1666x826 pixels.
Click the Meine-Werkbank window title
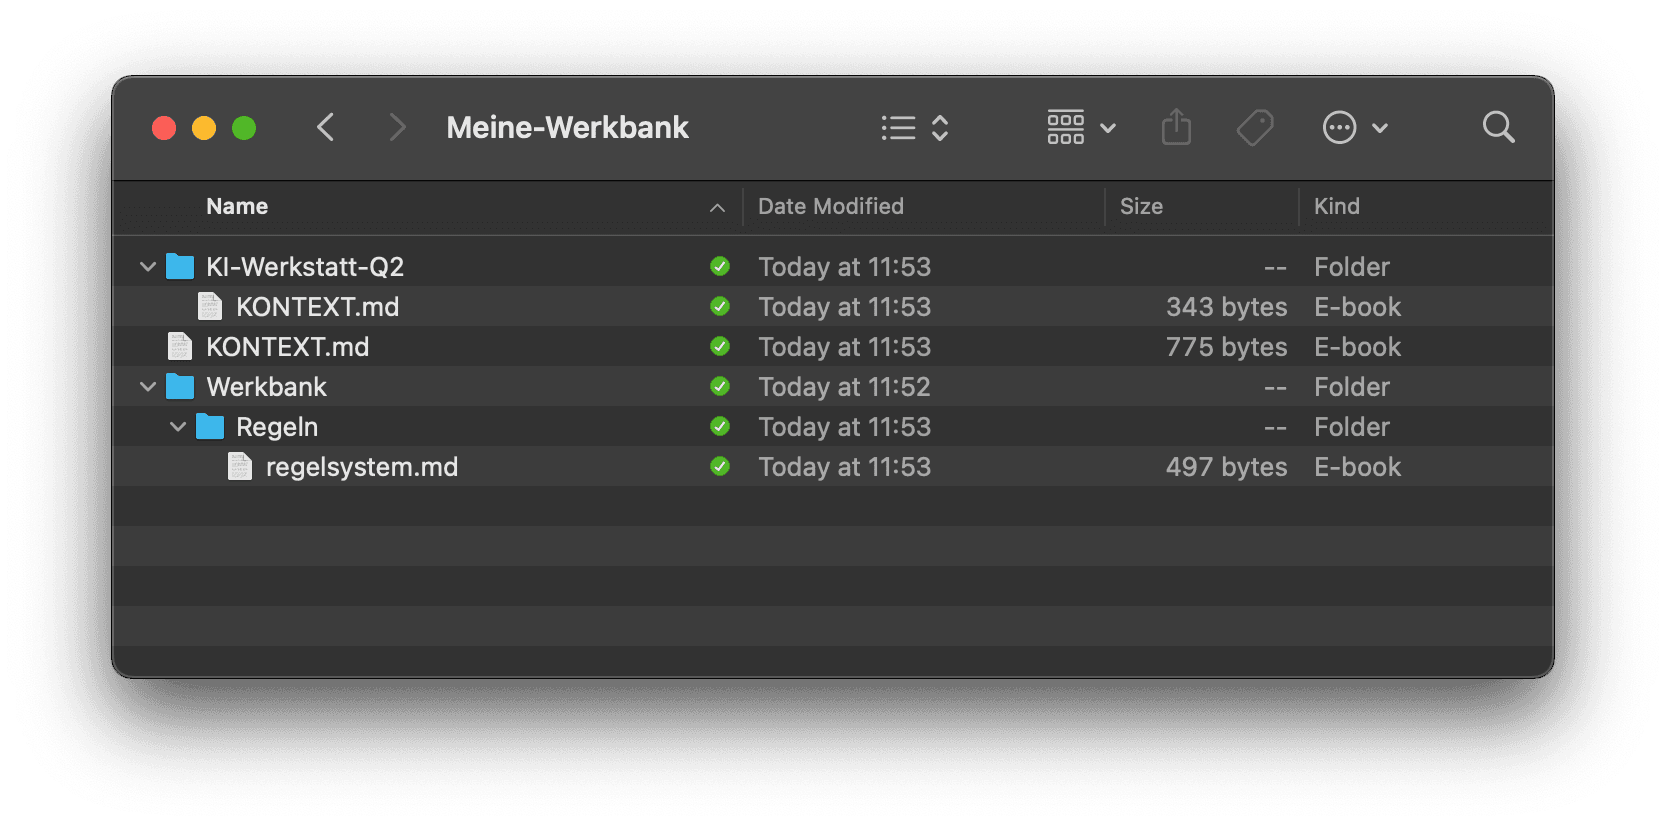pyautogui.click(x=567, y=127)
